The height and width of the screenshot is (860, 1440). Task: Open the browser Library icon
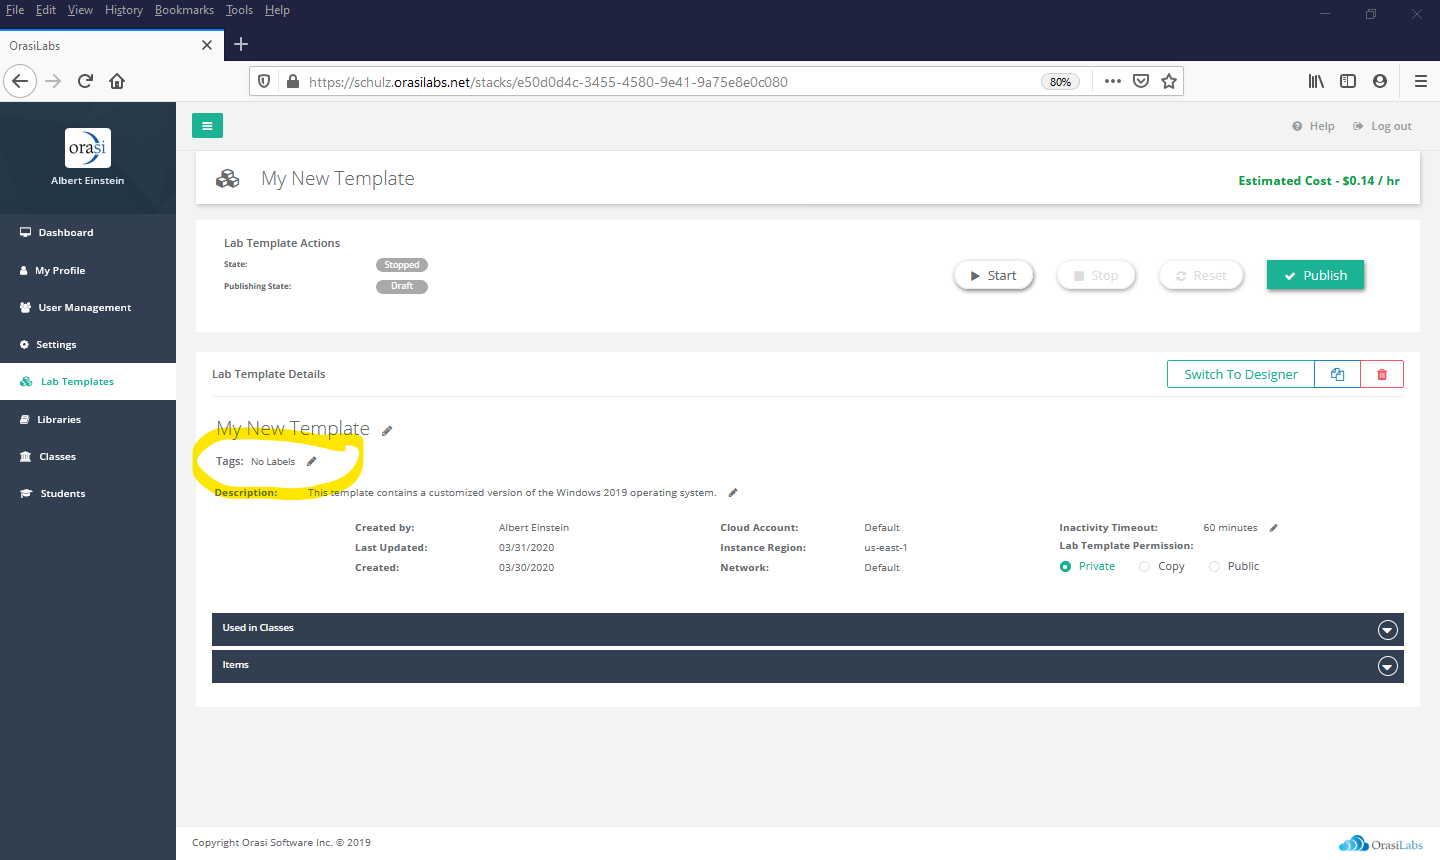click(1316, 81)
